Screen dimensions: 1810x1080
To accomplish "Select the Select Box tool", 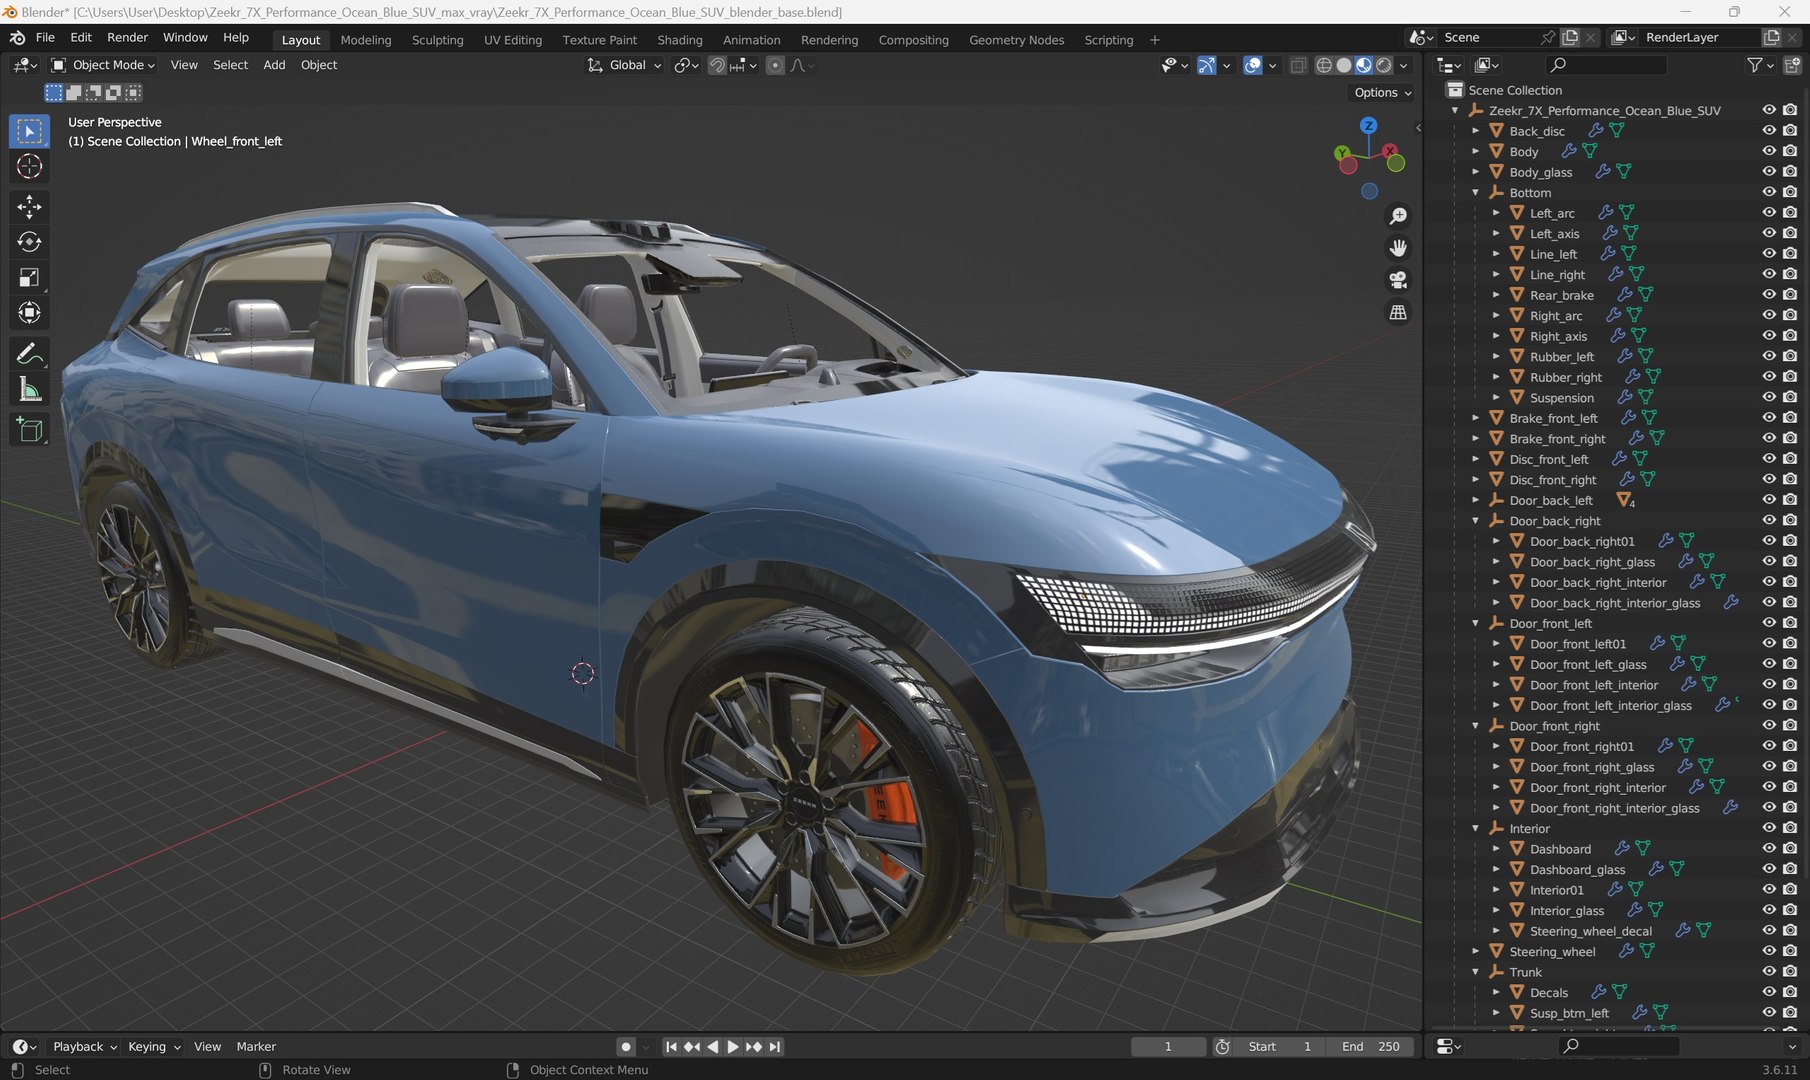I will tap(29, 131).
